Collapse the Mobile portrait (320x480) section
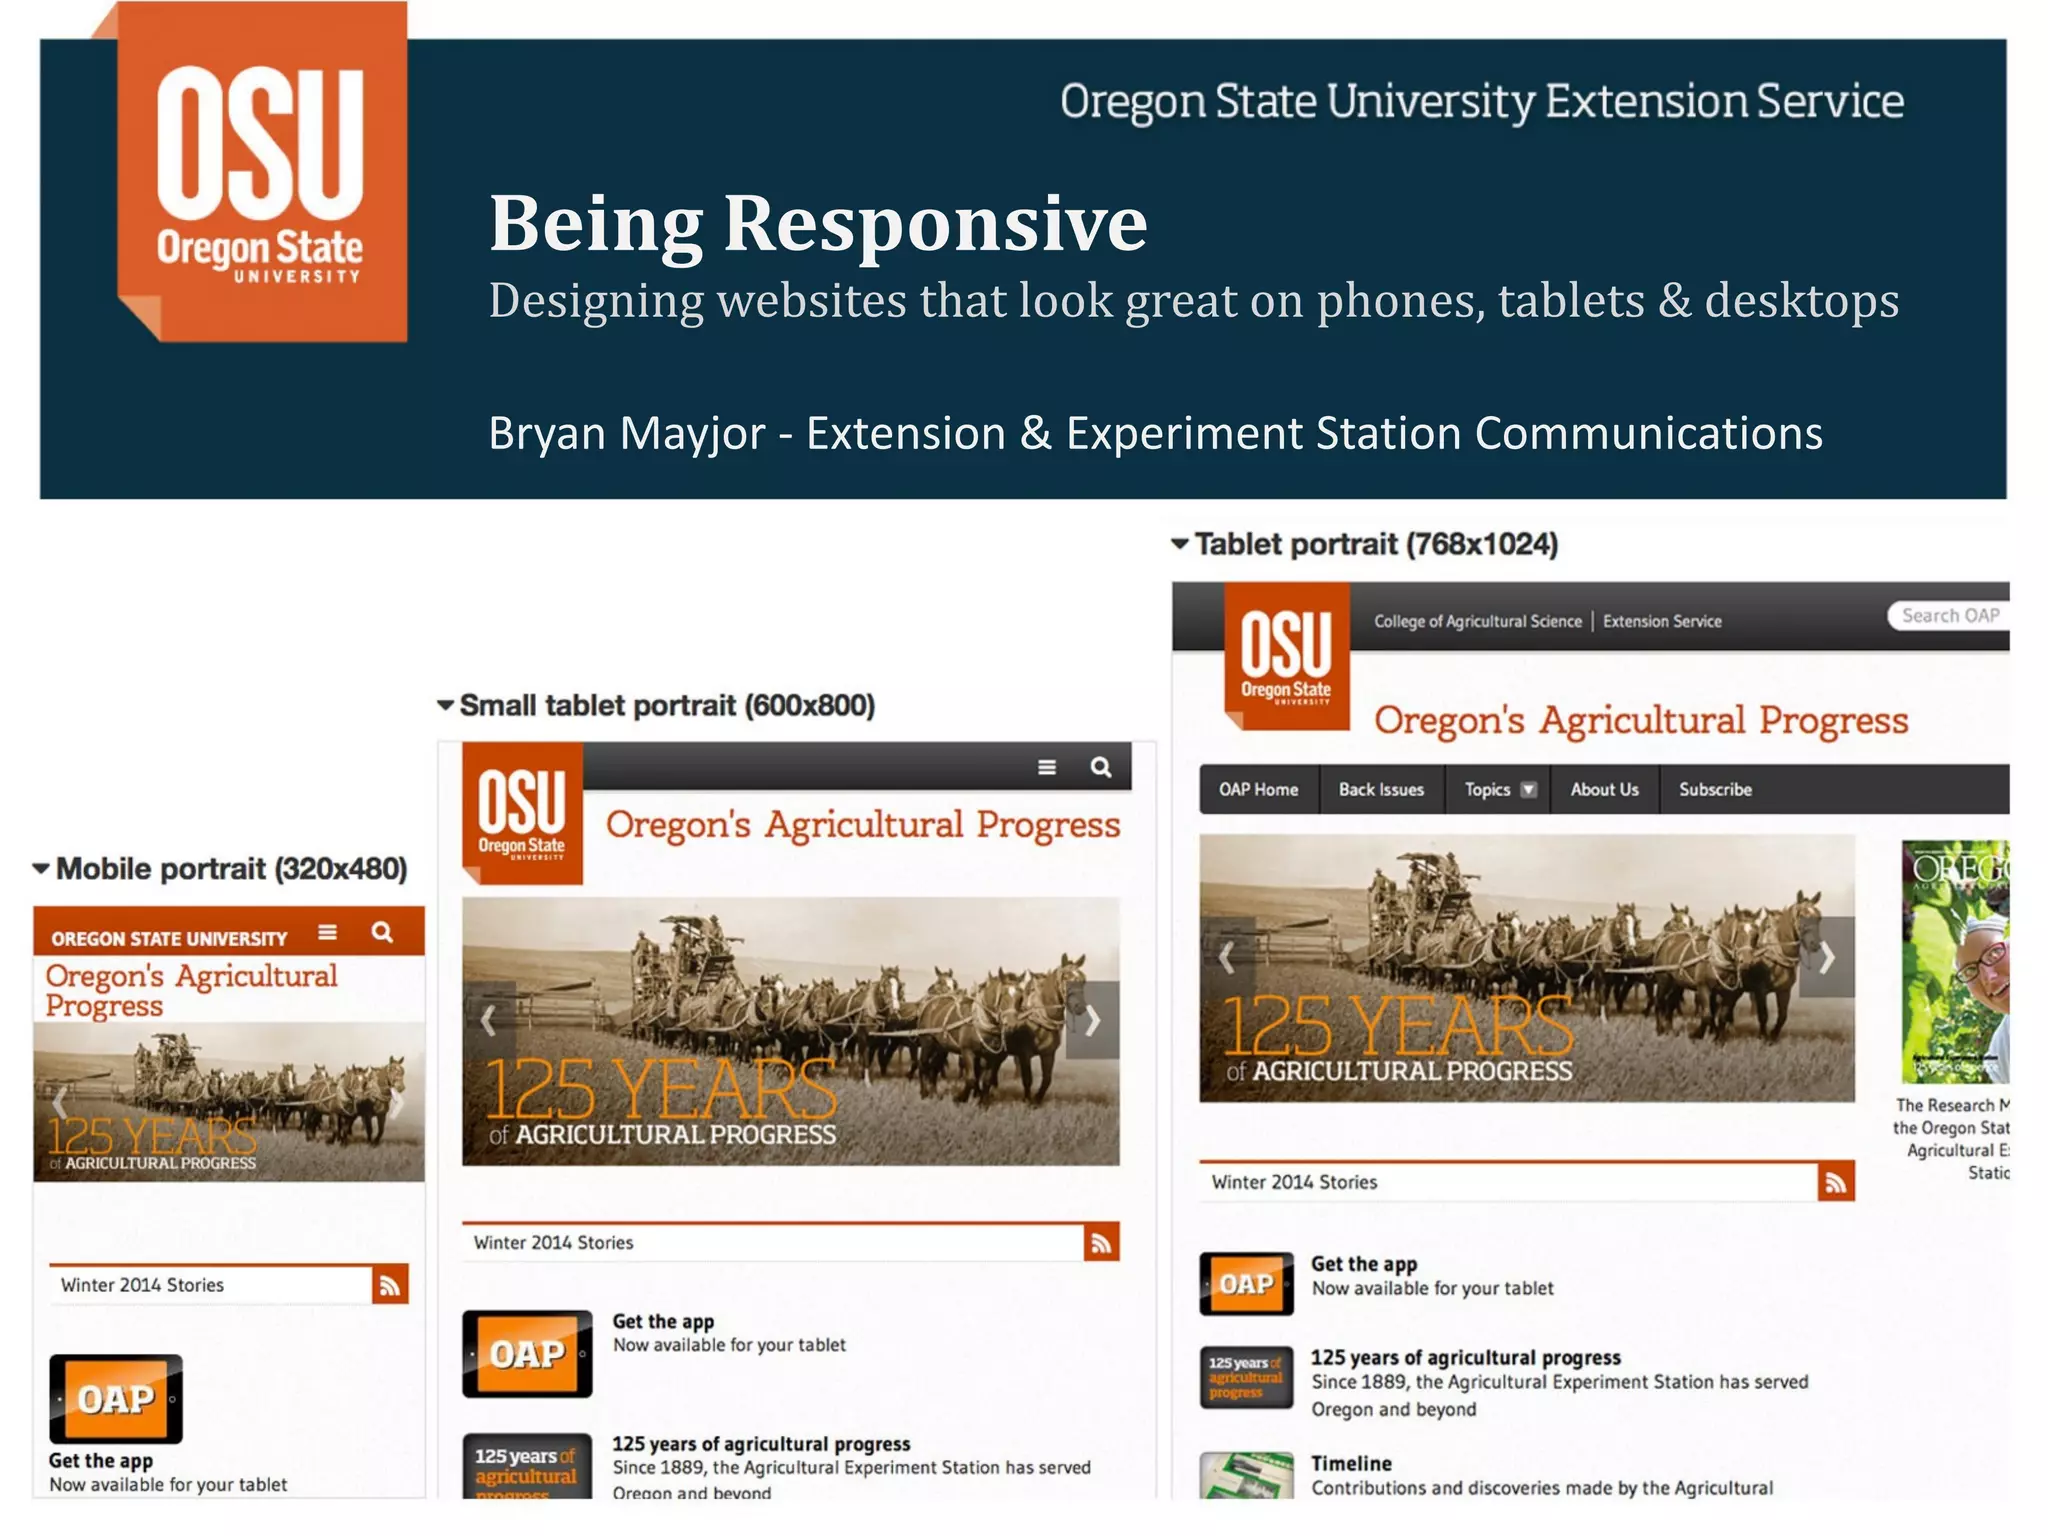 pyautogui.click(x=41, y=869)
